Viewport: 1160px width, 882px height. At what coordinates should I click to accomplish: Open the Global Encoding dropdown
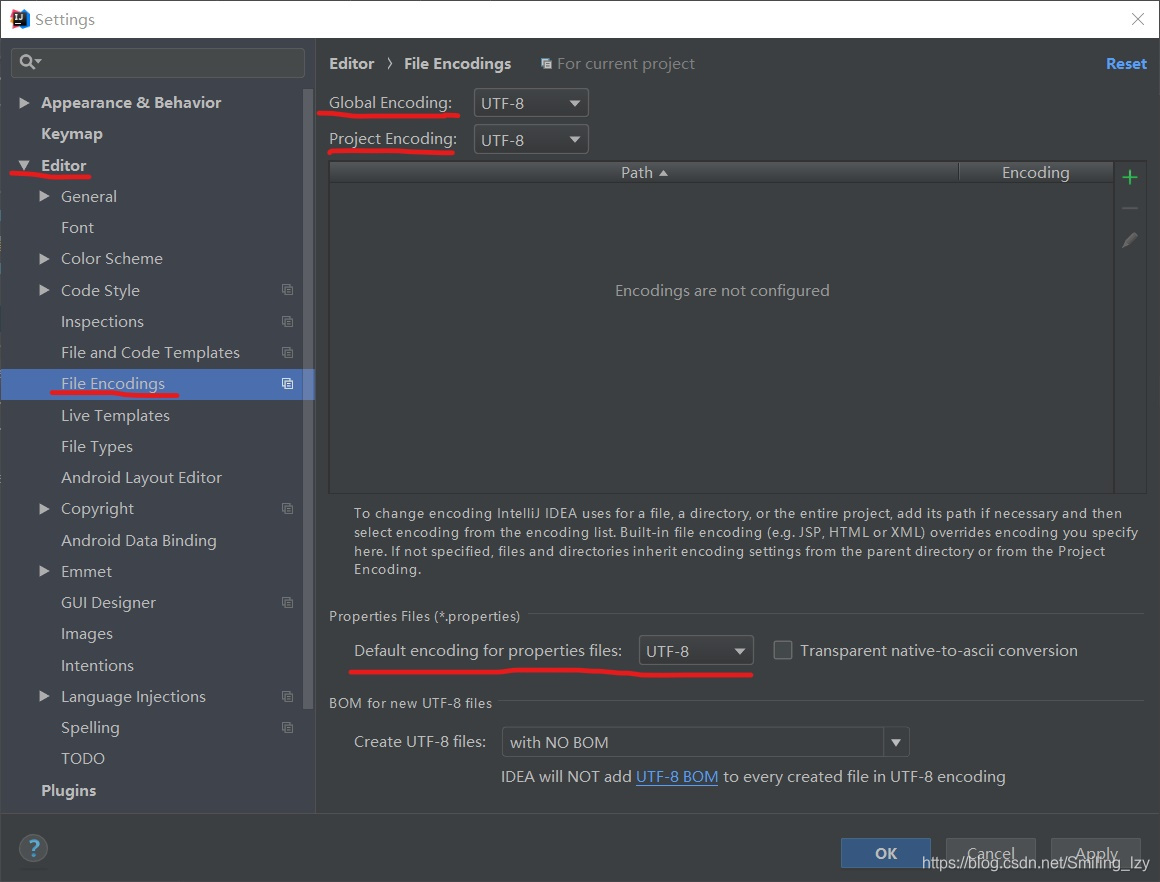pos(530,103)
